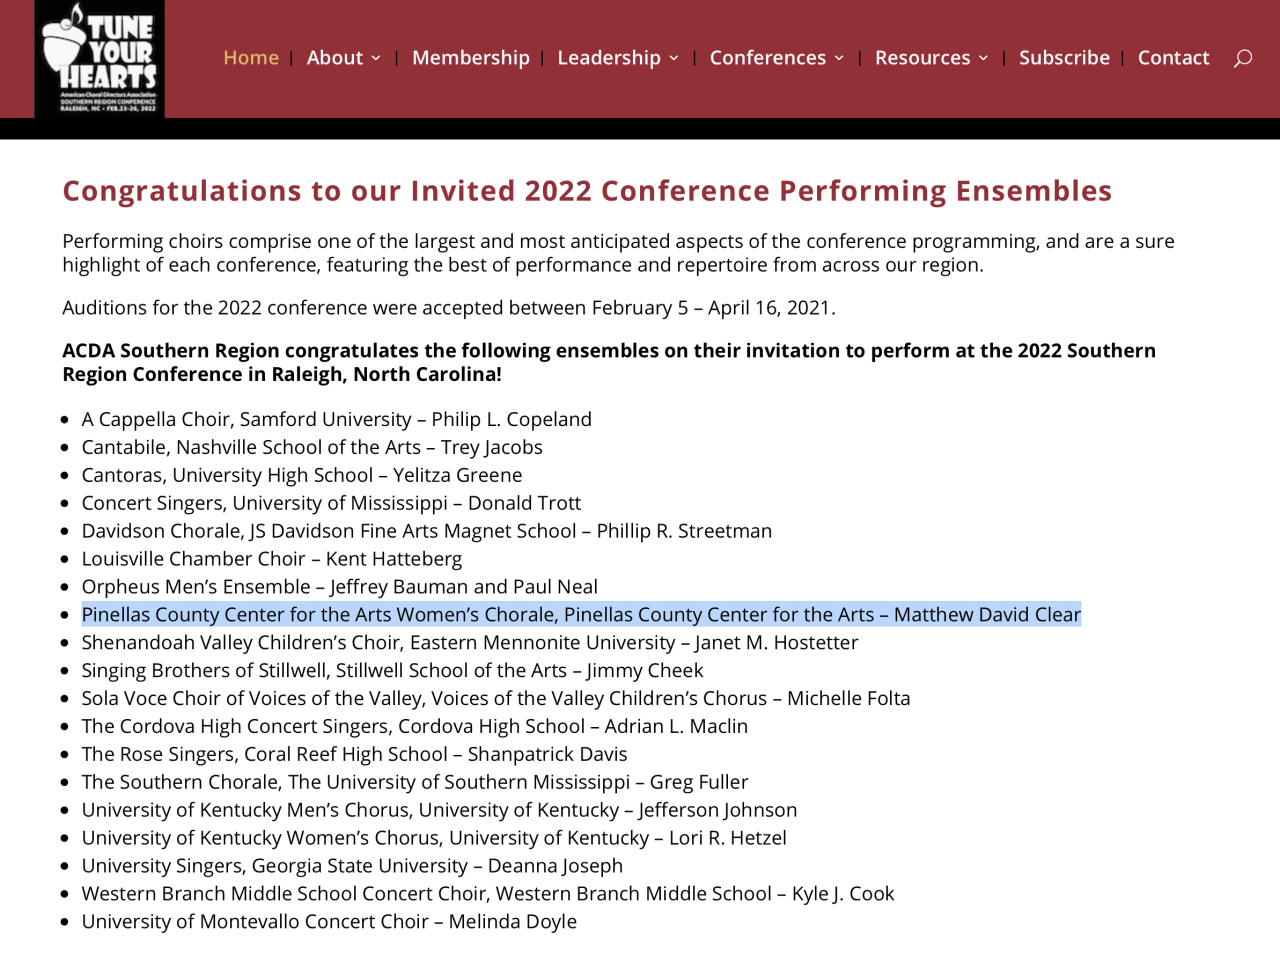Click the A Cappella Choir, Samford entry
The height and width of the screenshot is (954, 1280).
point(337,420)
